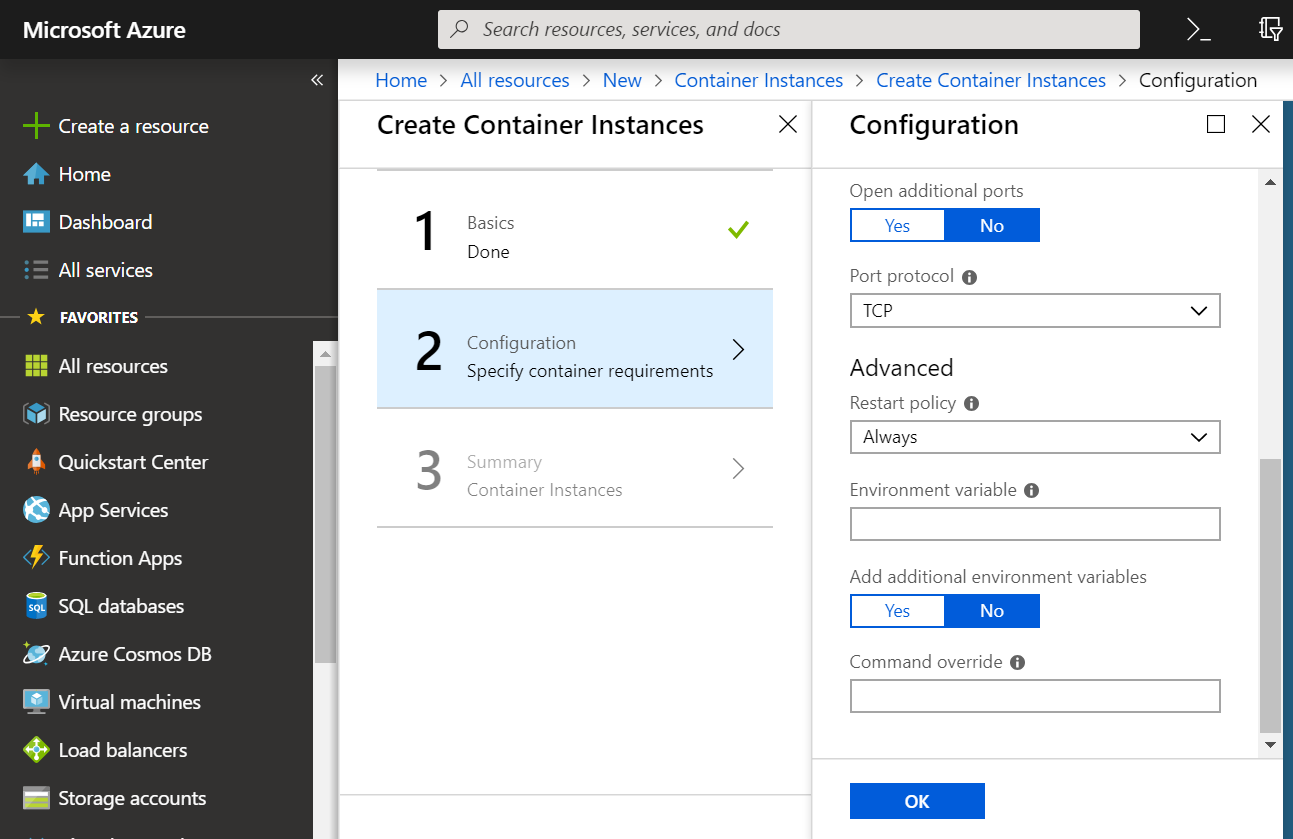Image resolution: width=1293 pixels, height=839 pixels.
Task: Click the Quickstart Center rocket icon
Action: tap(36, 462)
